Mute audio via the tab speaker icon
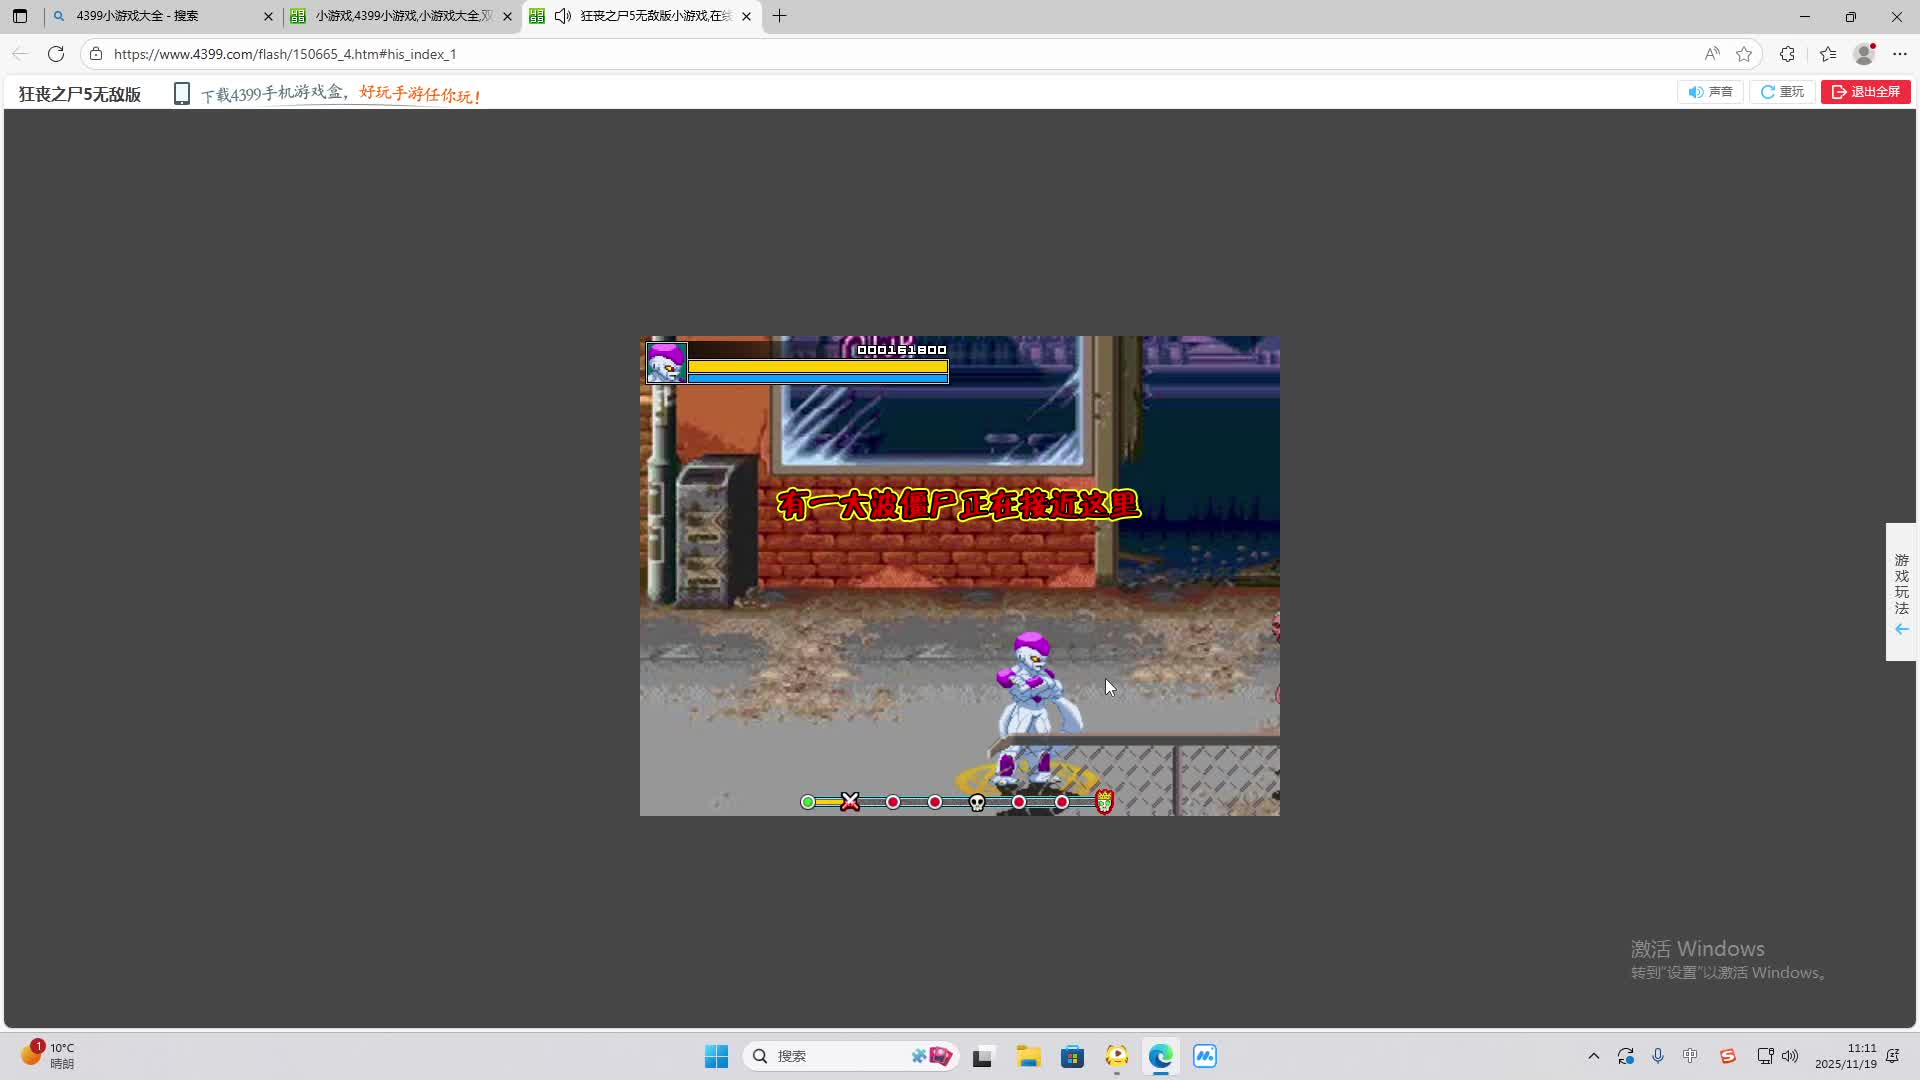1920x1080 pixels. tap(563, 16)
